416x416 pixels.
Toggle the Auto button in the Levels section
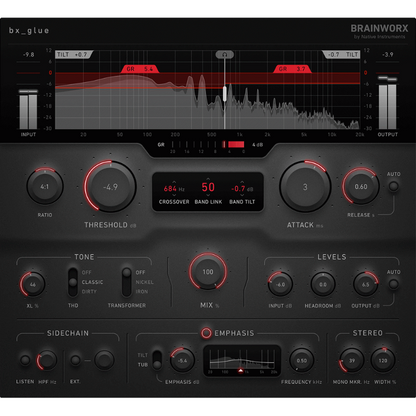394,284
